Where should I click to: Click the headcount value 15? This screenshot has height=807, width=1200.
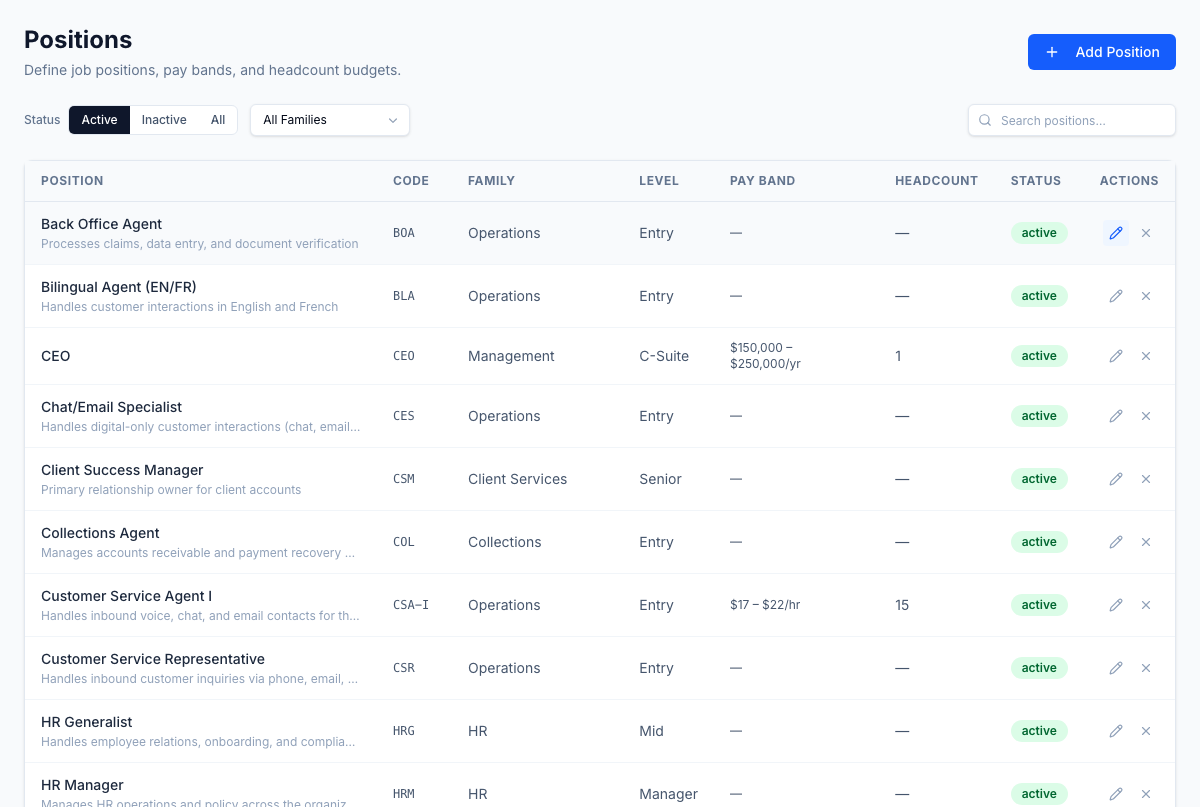pyautogui.click(x=902, y=605)
